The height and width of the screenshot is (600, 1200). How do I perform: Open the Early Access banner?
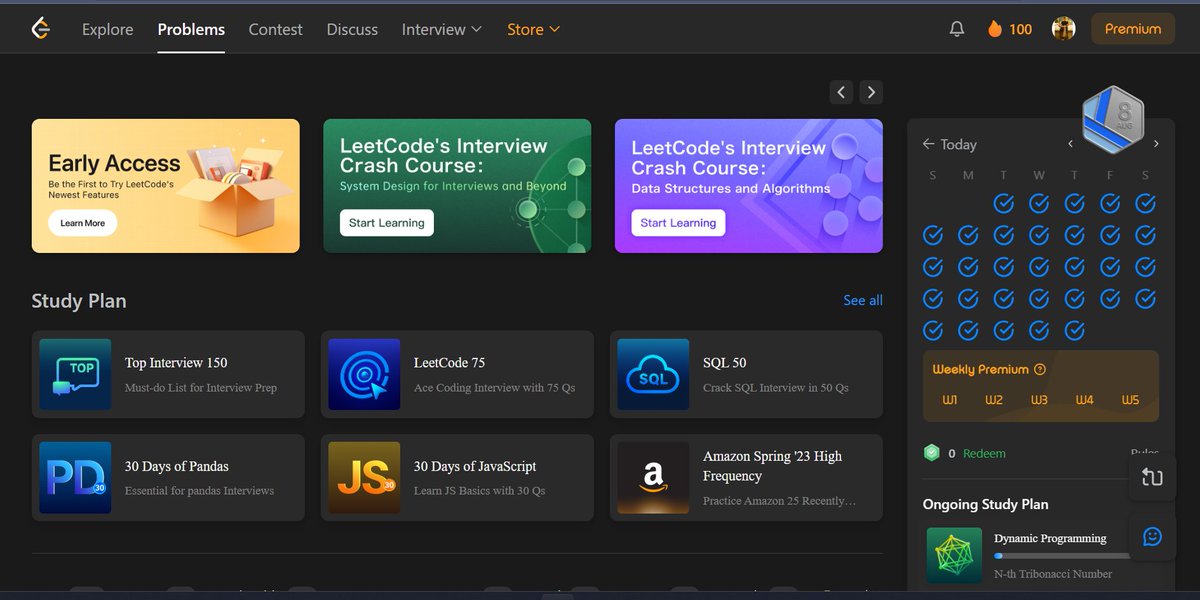pos(166,186)
